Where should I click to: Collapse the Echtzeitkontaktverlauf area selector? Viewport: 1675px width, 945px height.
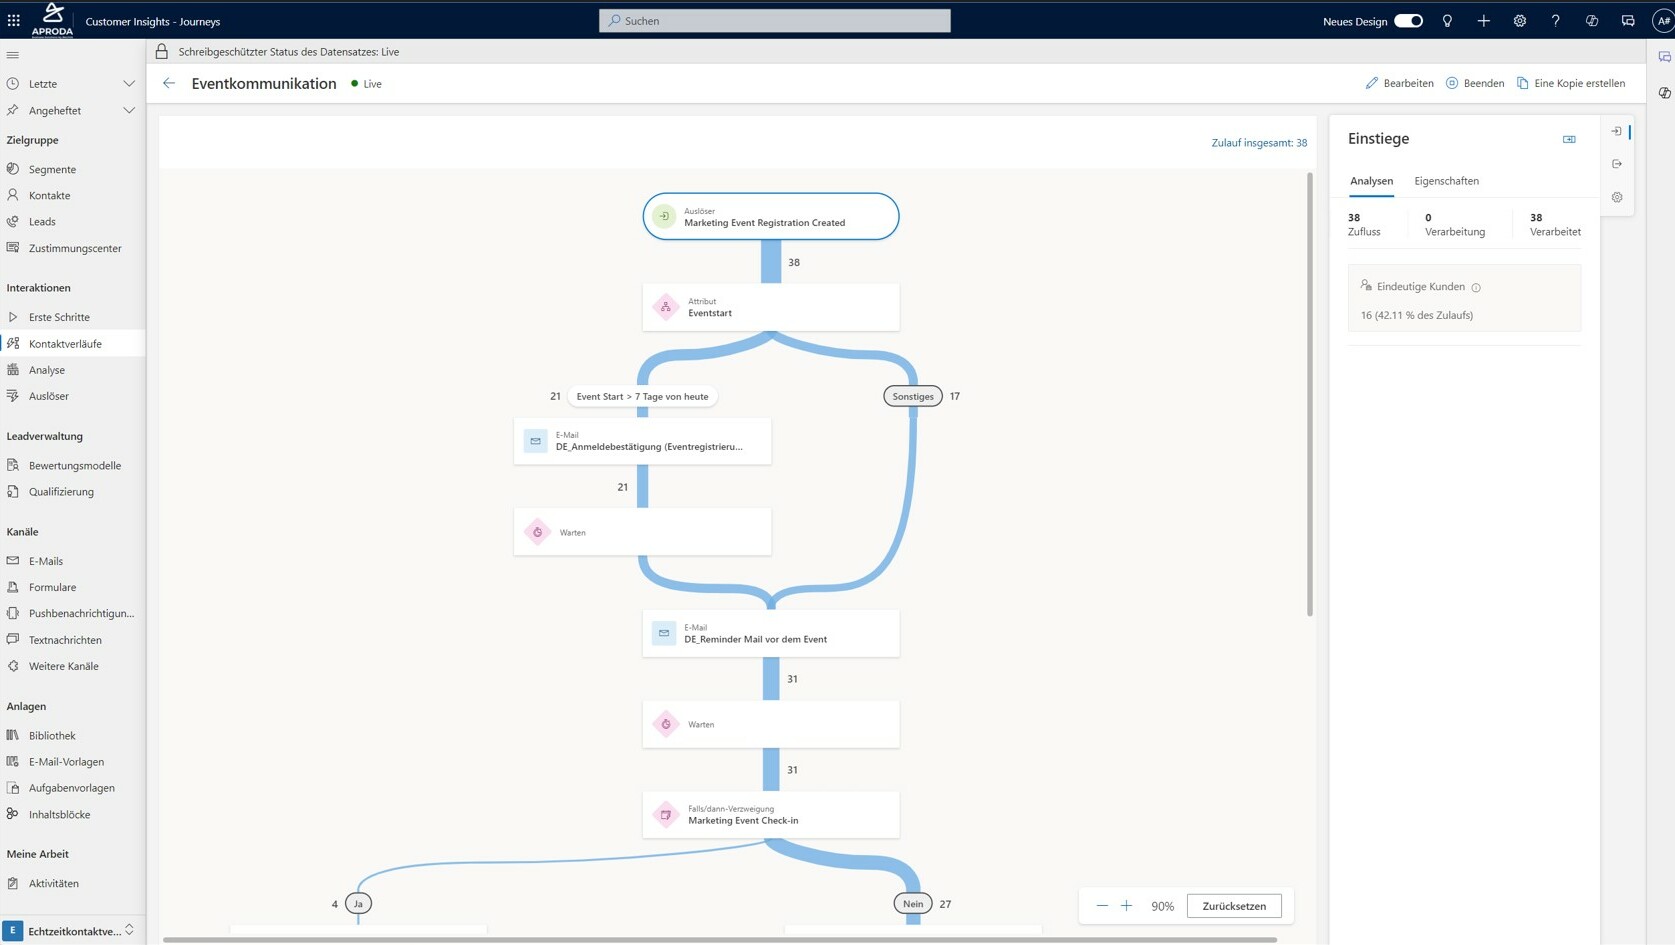coord(128,930)
